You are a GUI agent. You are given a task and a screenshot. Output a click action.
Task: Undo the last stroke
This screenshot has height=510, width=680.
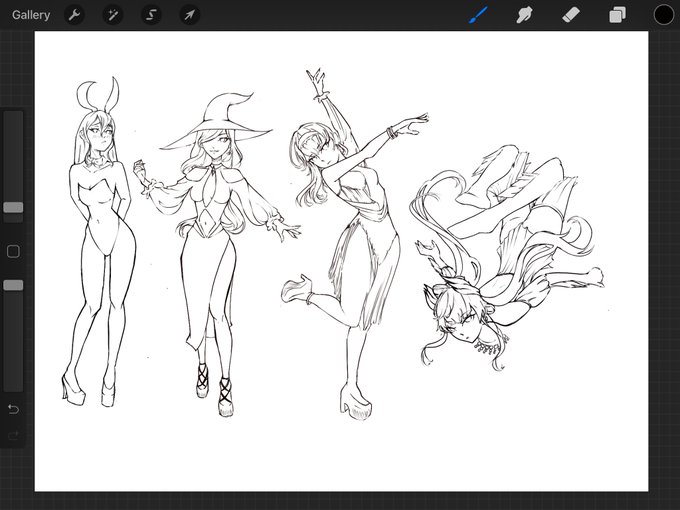pos(13,409)
